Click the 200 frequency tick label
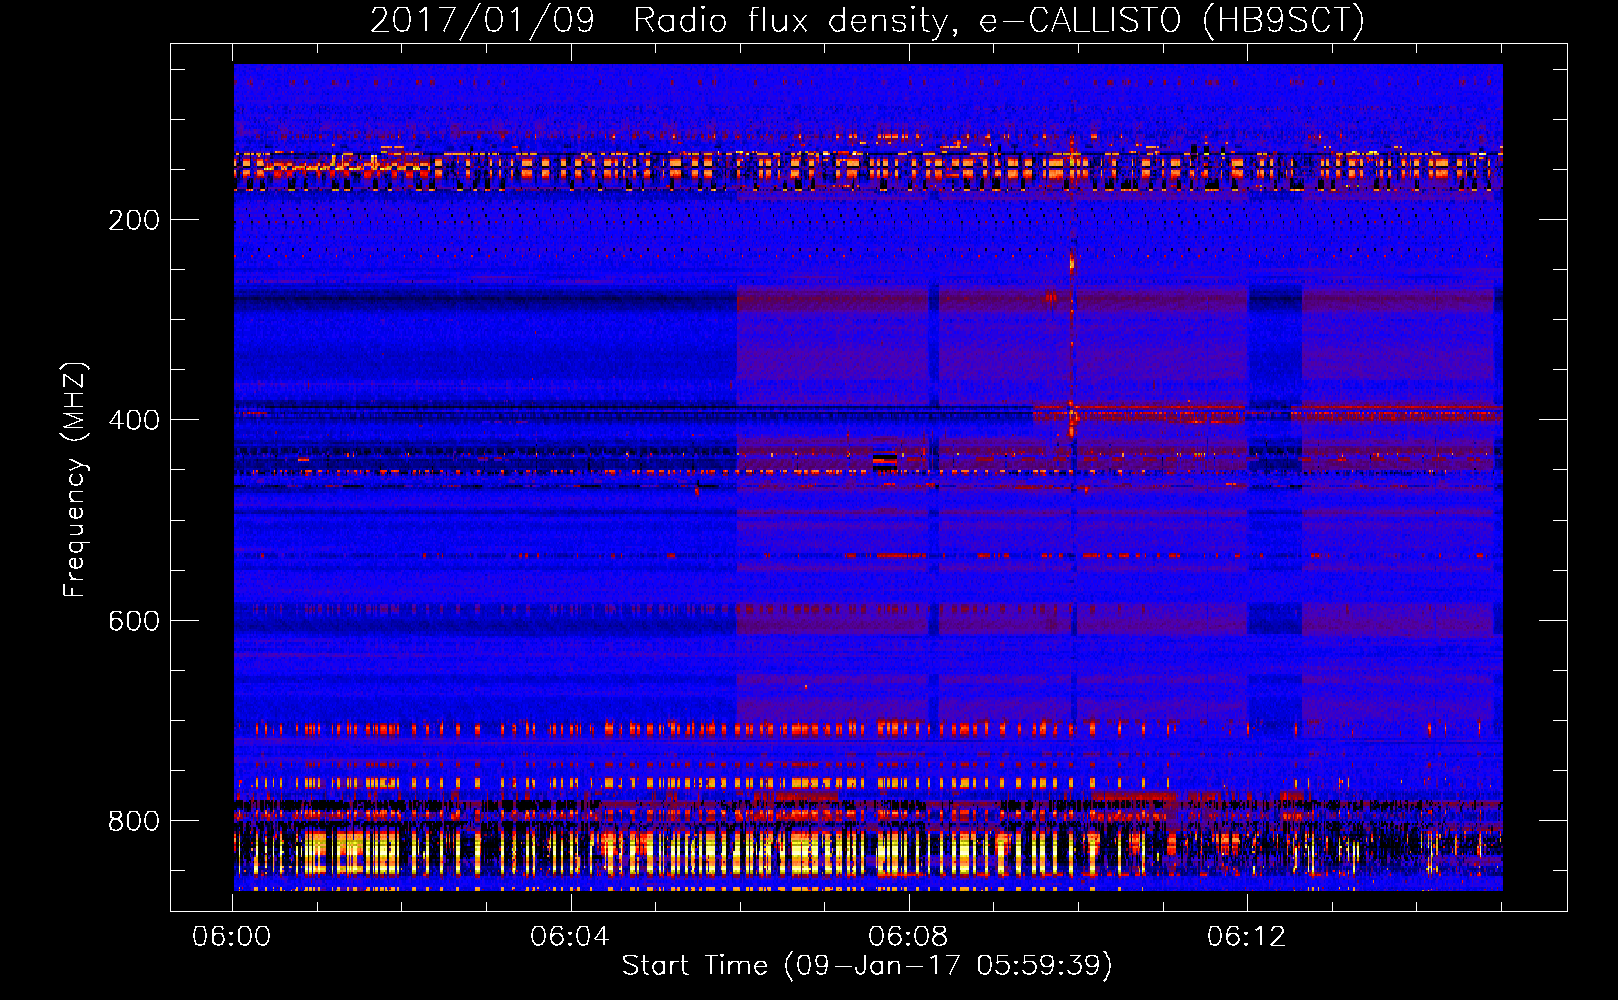This screenshot has width=1618, height=1000. coord(134,220)
